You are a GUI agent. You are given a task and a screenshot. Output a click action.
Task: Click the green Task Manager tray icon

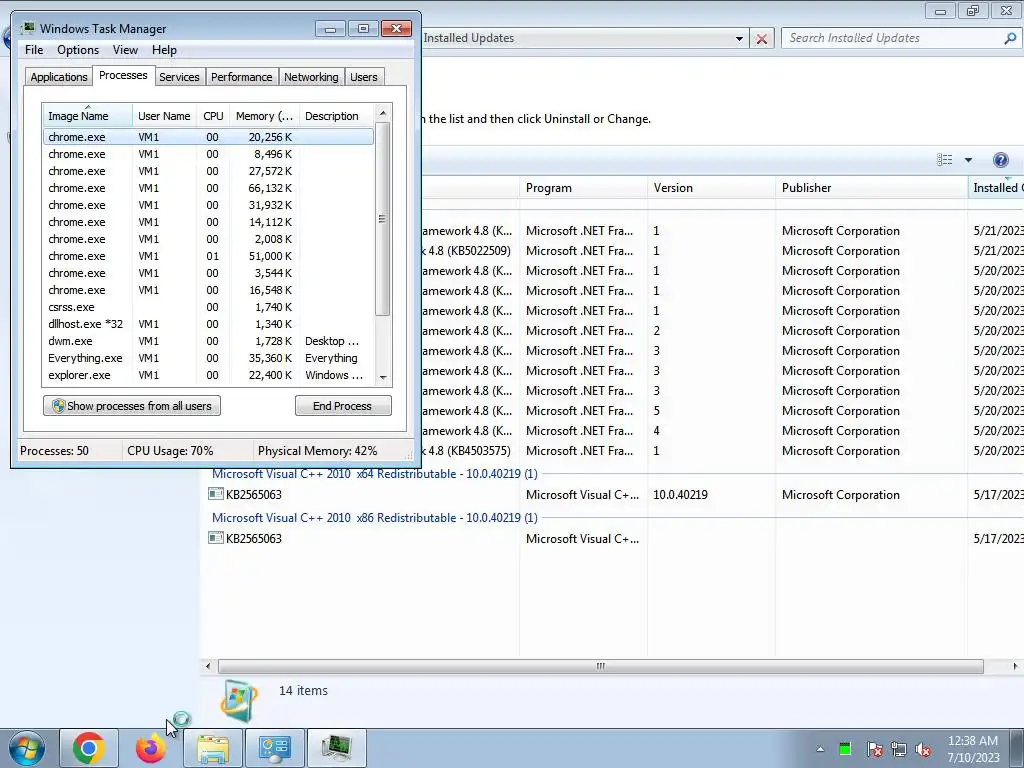point(845,749)
